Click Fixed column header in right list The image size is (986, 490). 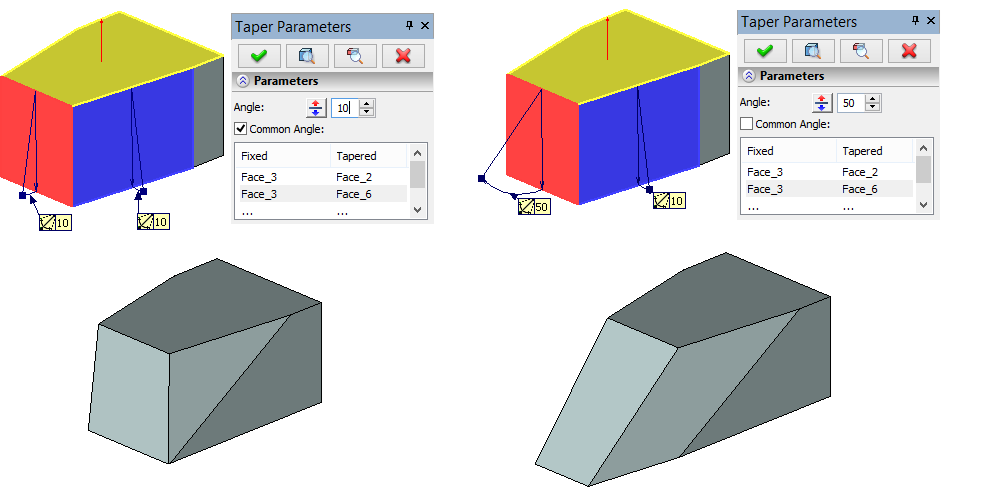pyautogui.click(x=760, y=151)
